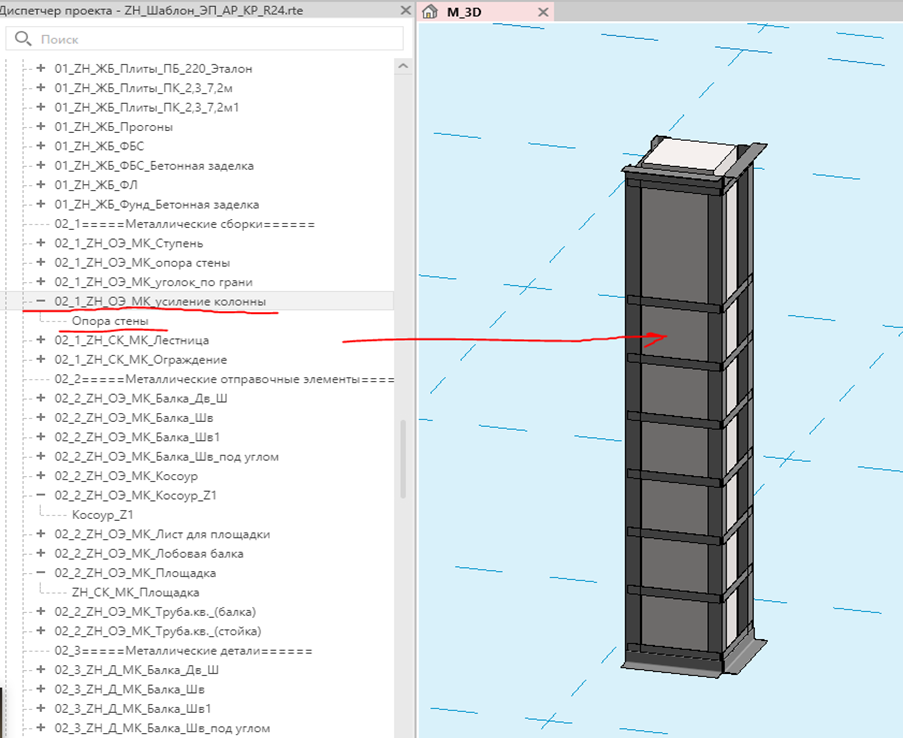903x738 pixels.
Task: Select 02_2_ZH_ОЭ_МК_Лобовая балка label
Action: tap(149, 554)
